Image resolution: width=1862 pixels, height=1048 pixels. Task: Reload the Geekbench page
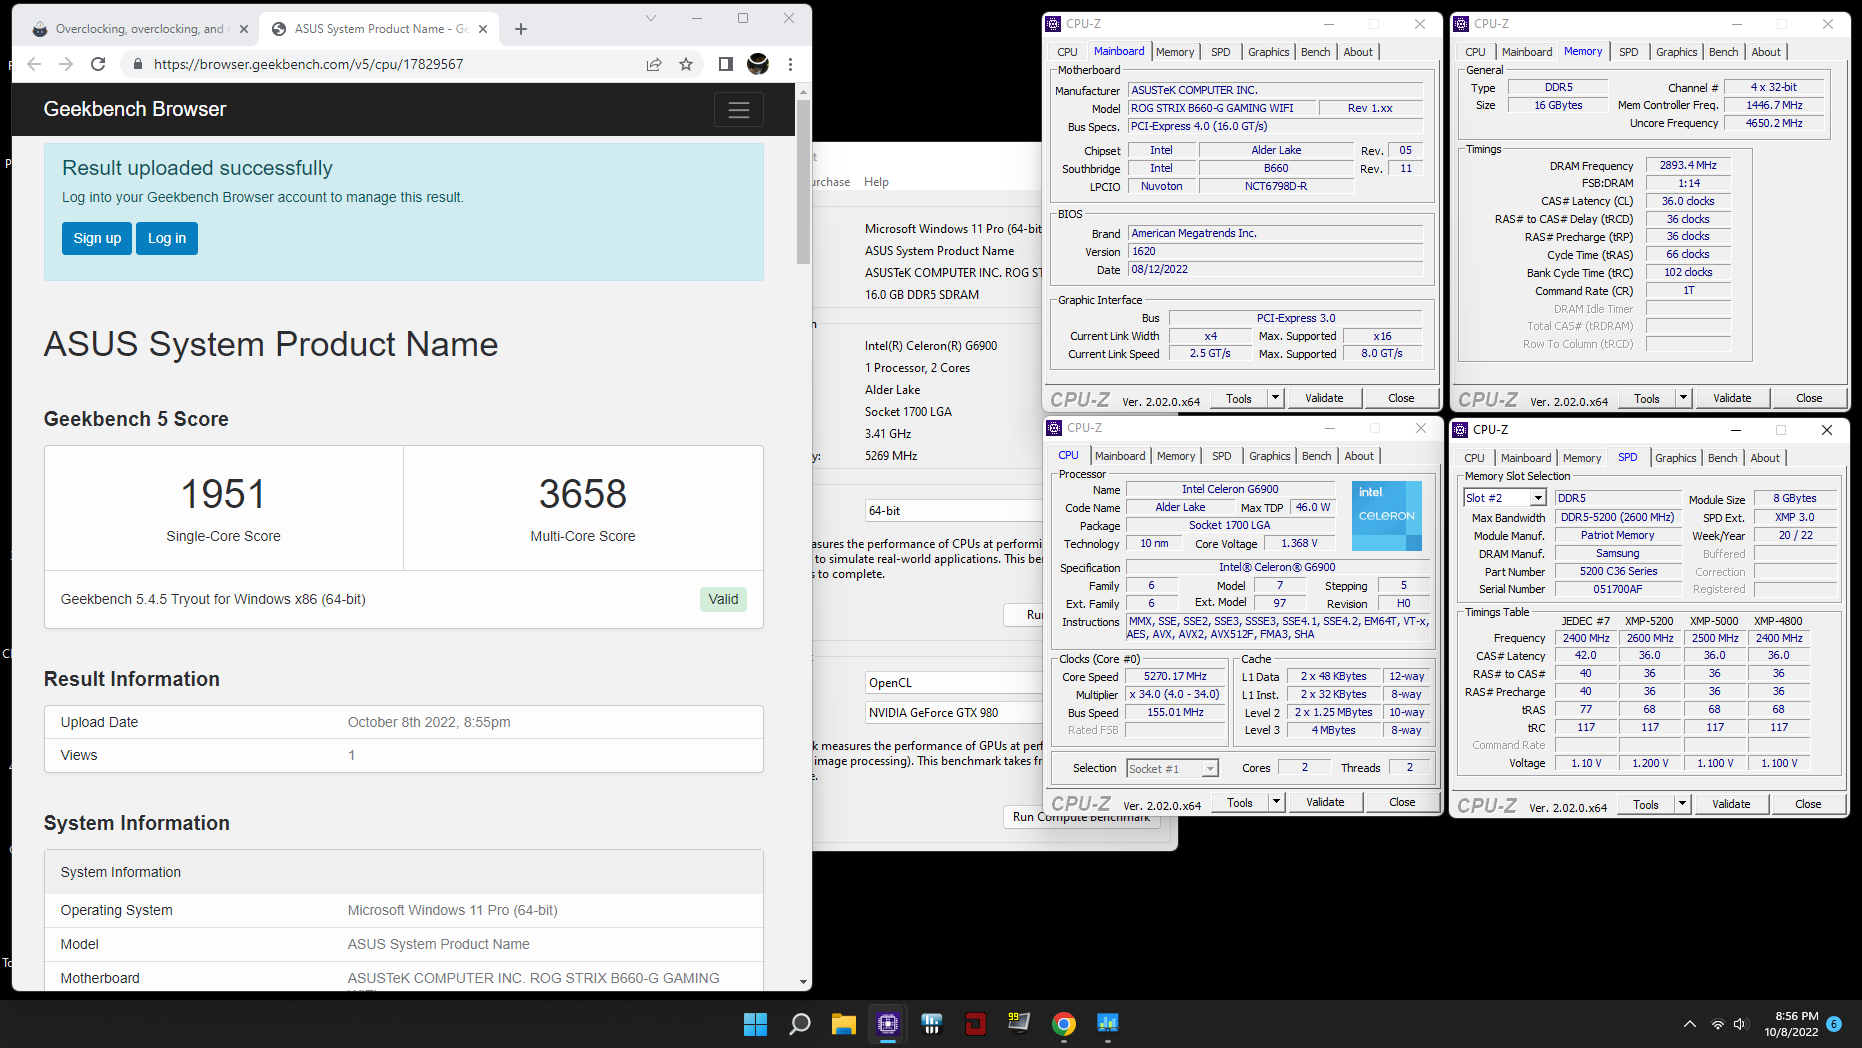pyautogui.click(x=98, y=64)
